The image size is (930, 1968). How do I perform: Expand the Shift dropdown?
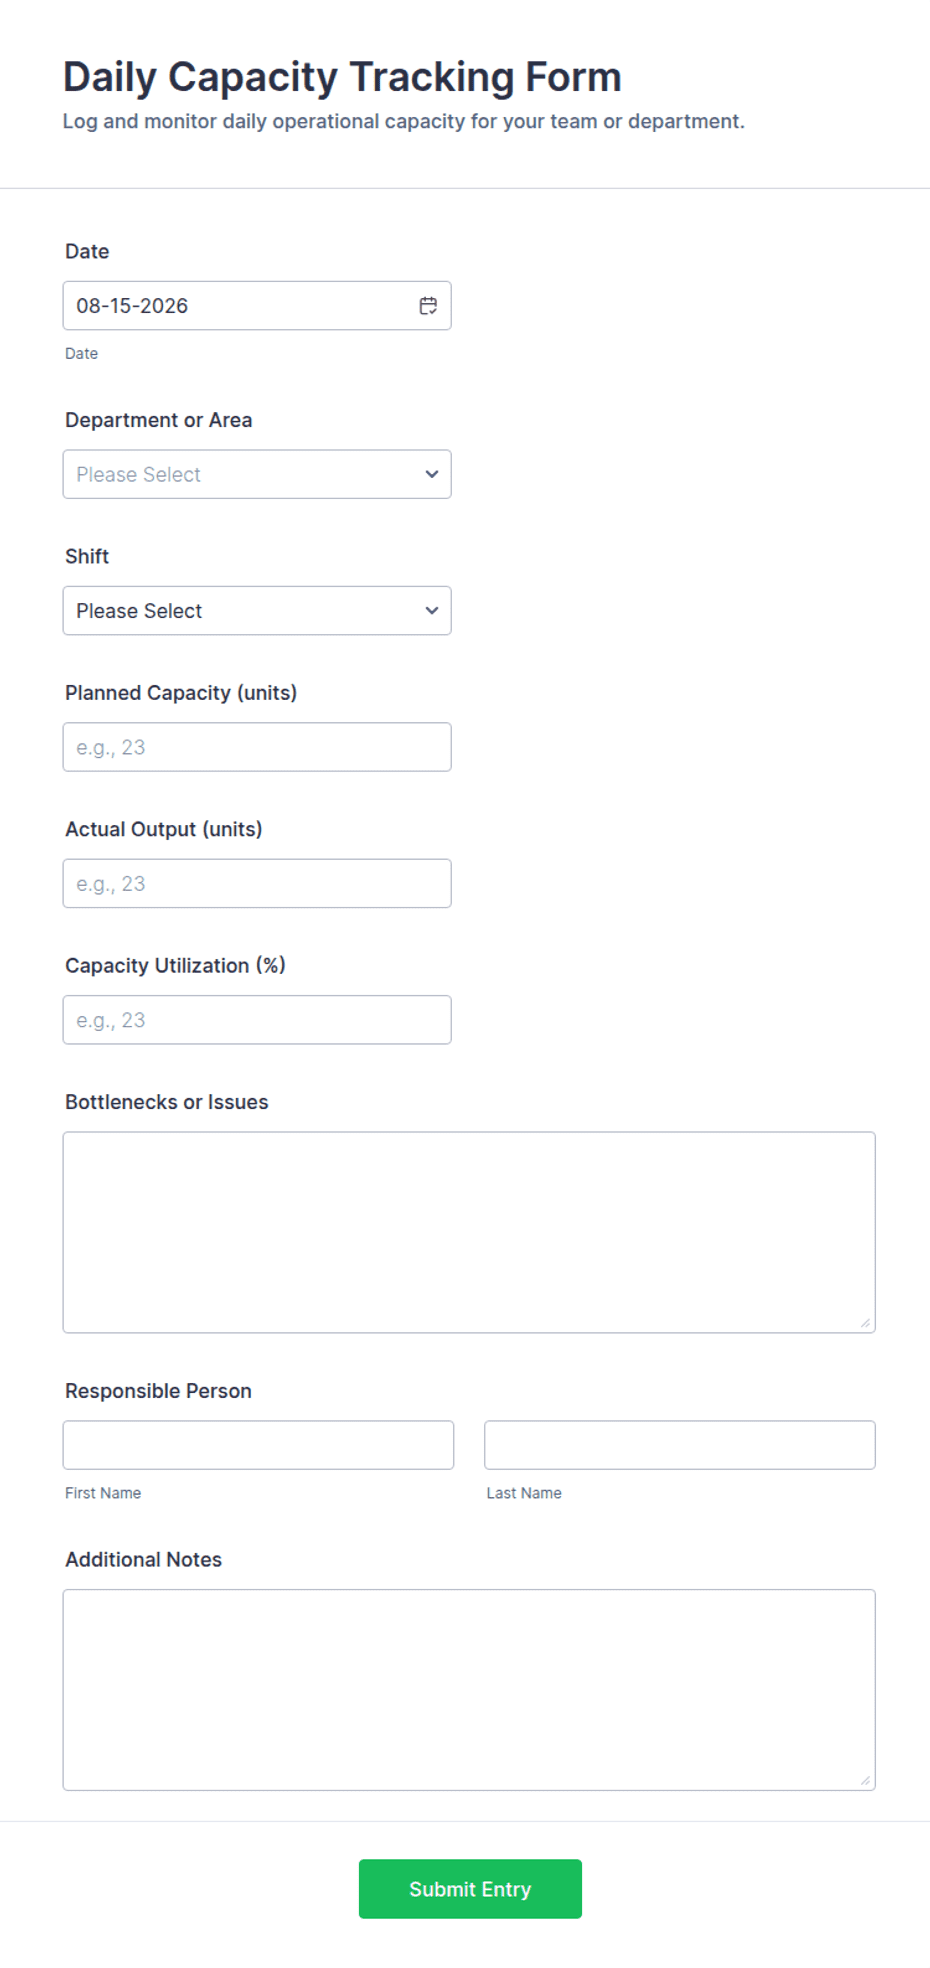(x=257, y=611)
